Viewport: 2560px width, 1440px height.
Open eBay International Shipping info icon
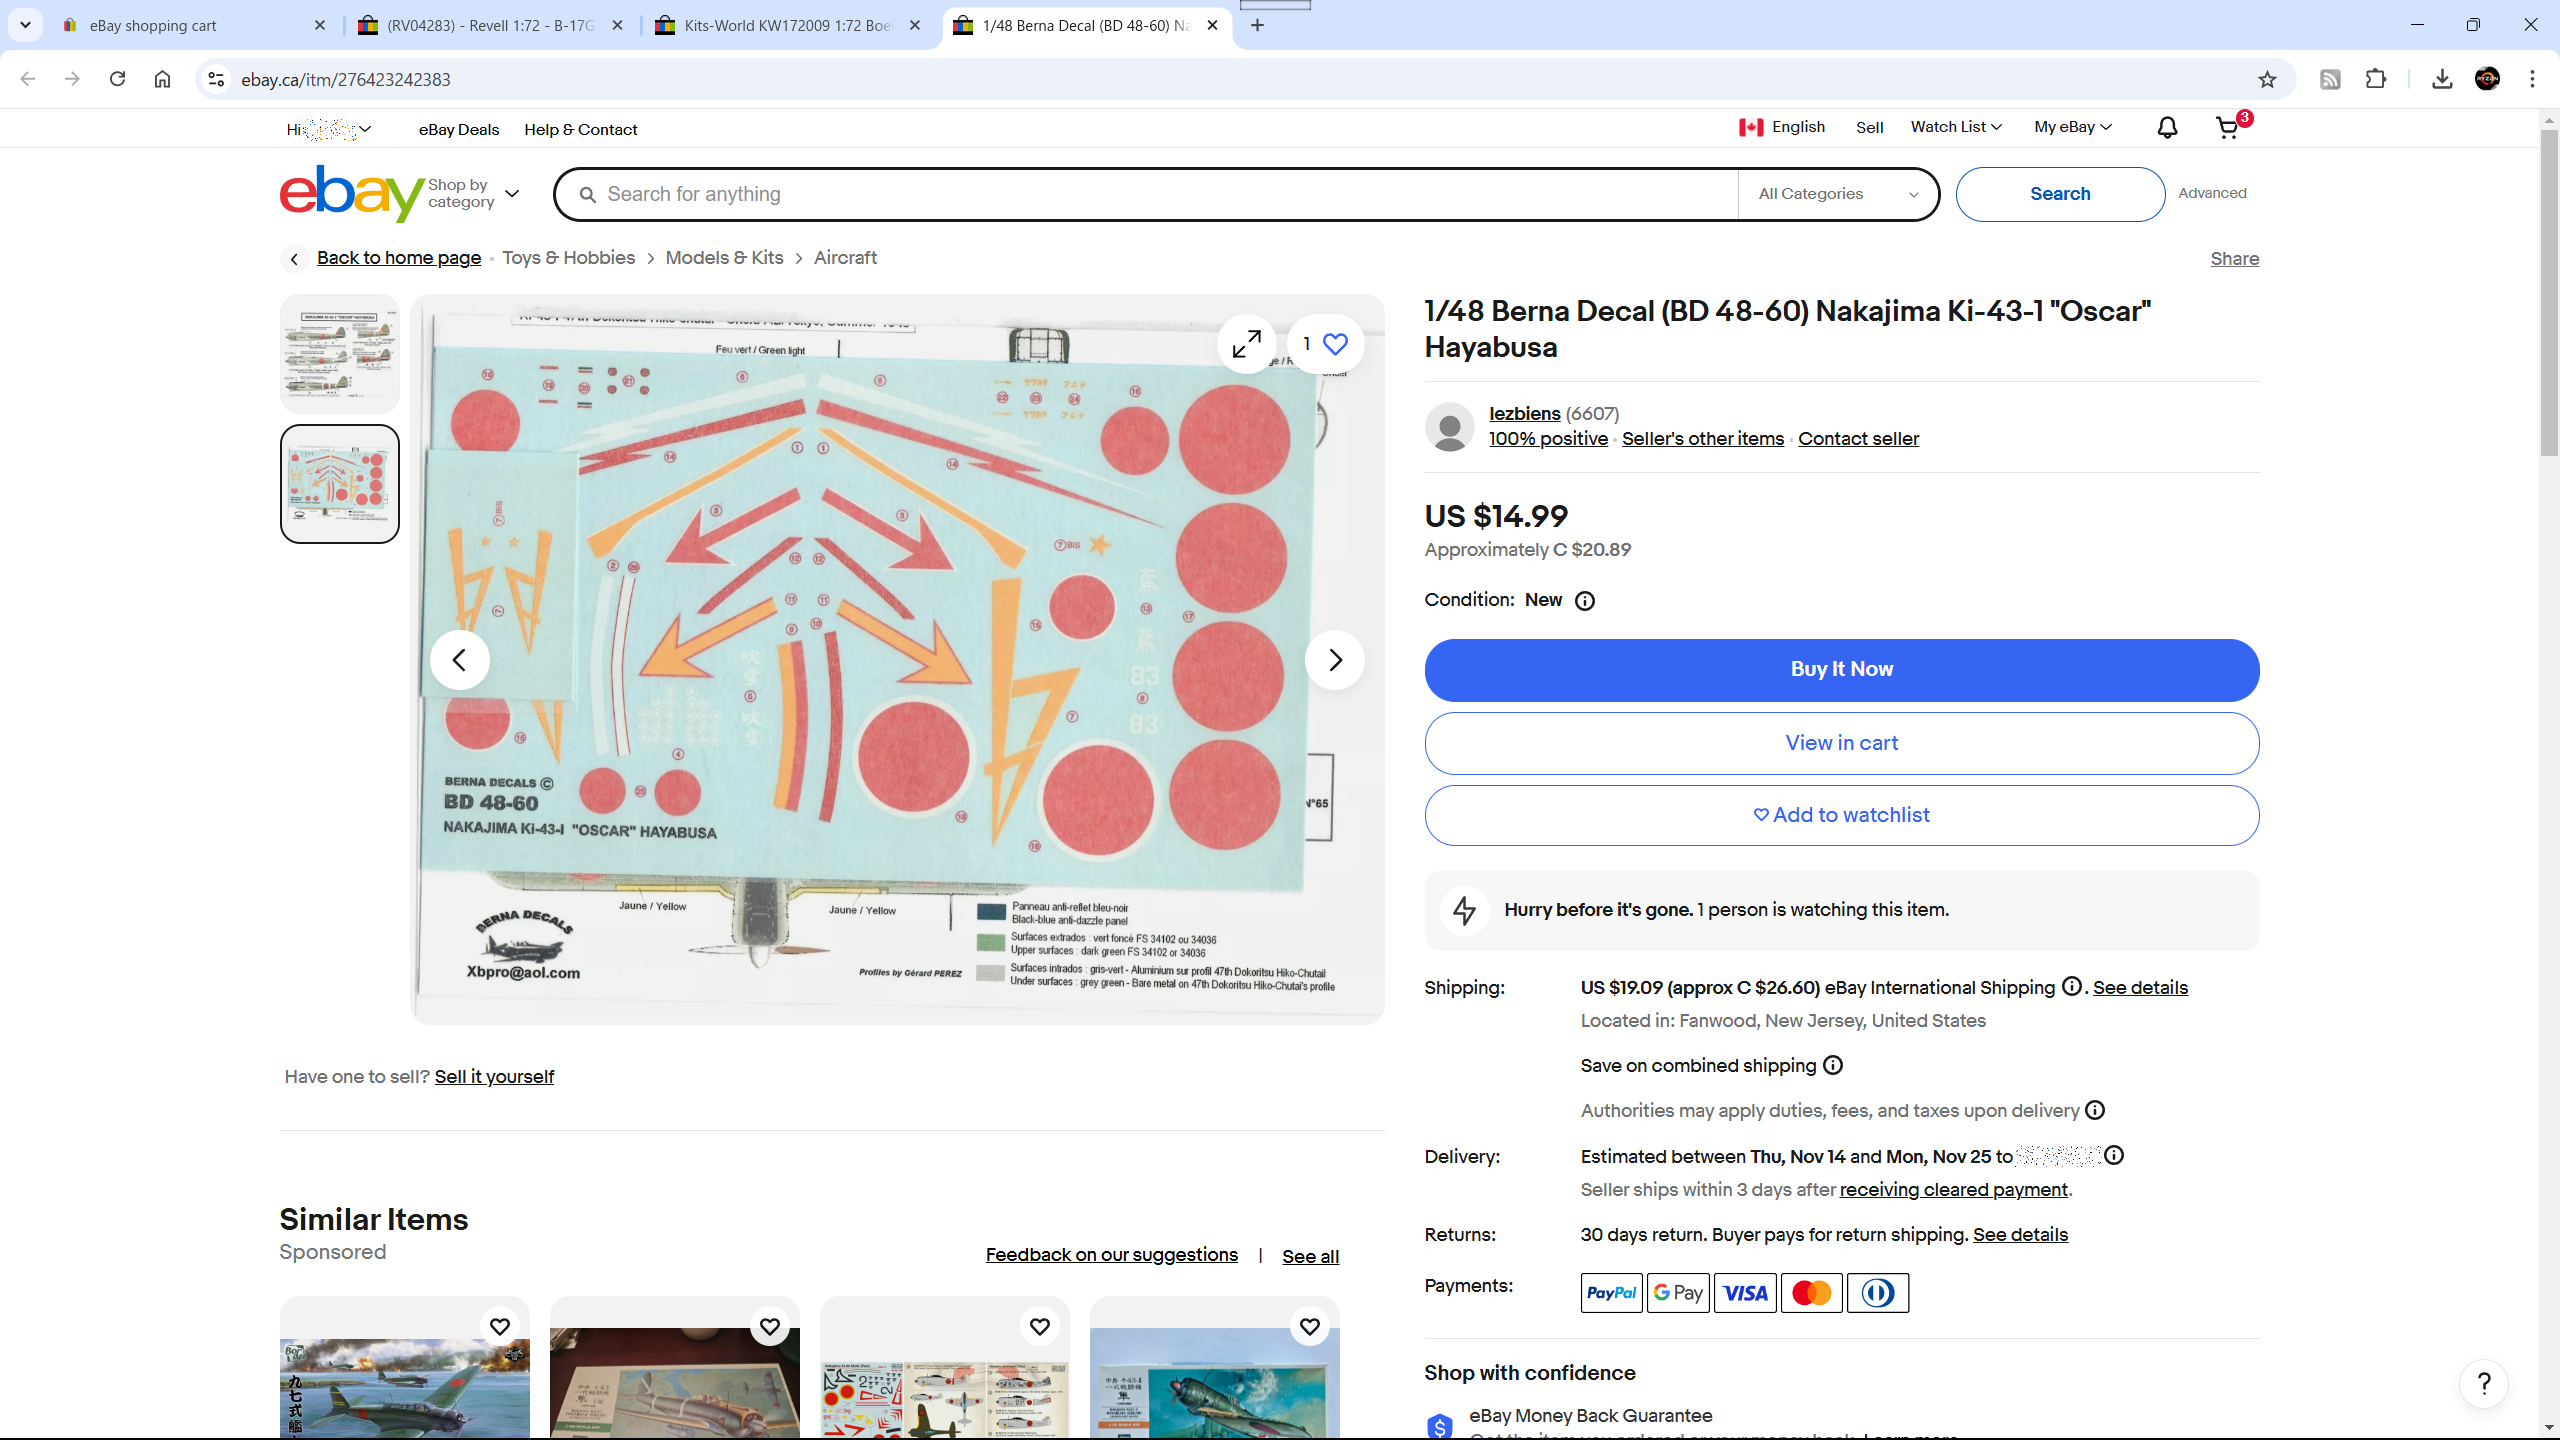2072,986
